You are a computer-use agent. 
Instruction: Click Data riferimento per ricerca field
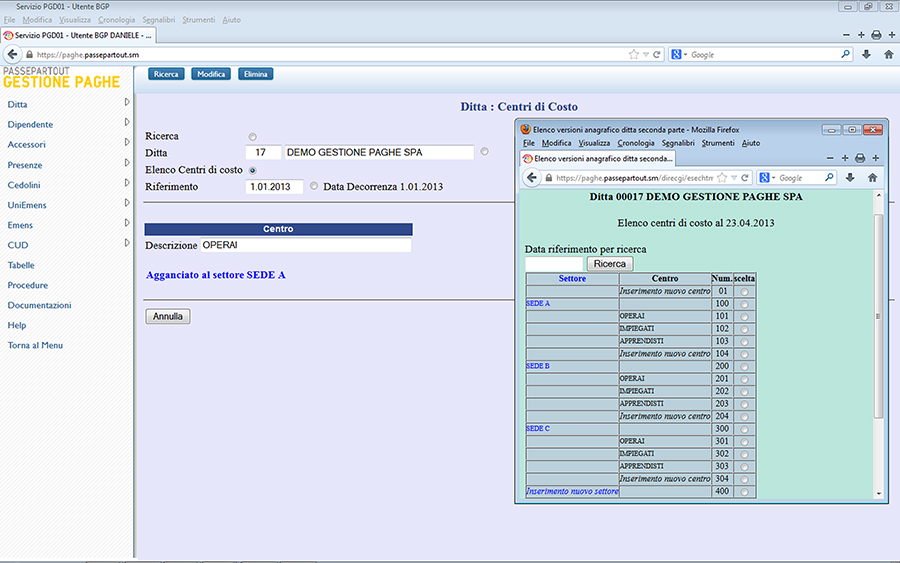click(554, 264)
